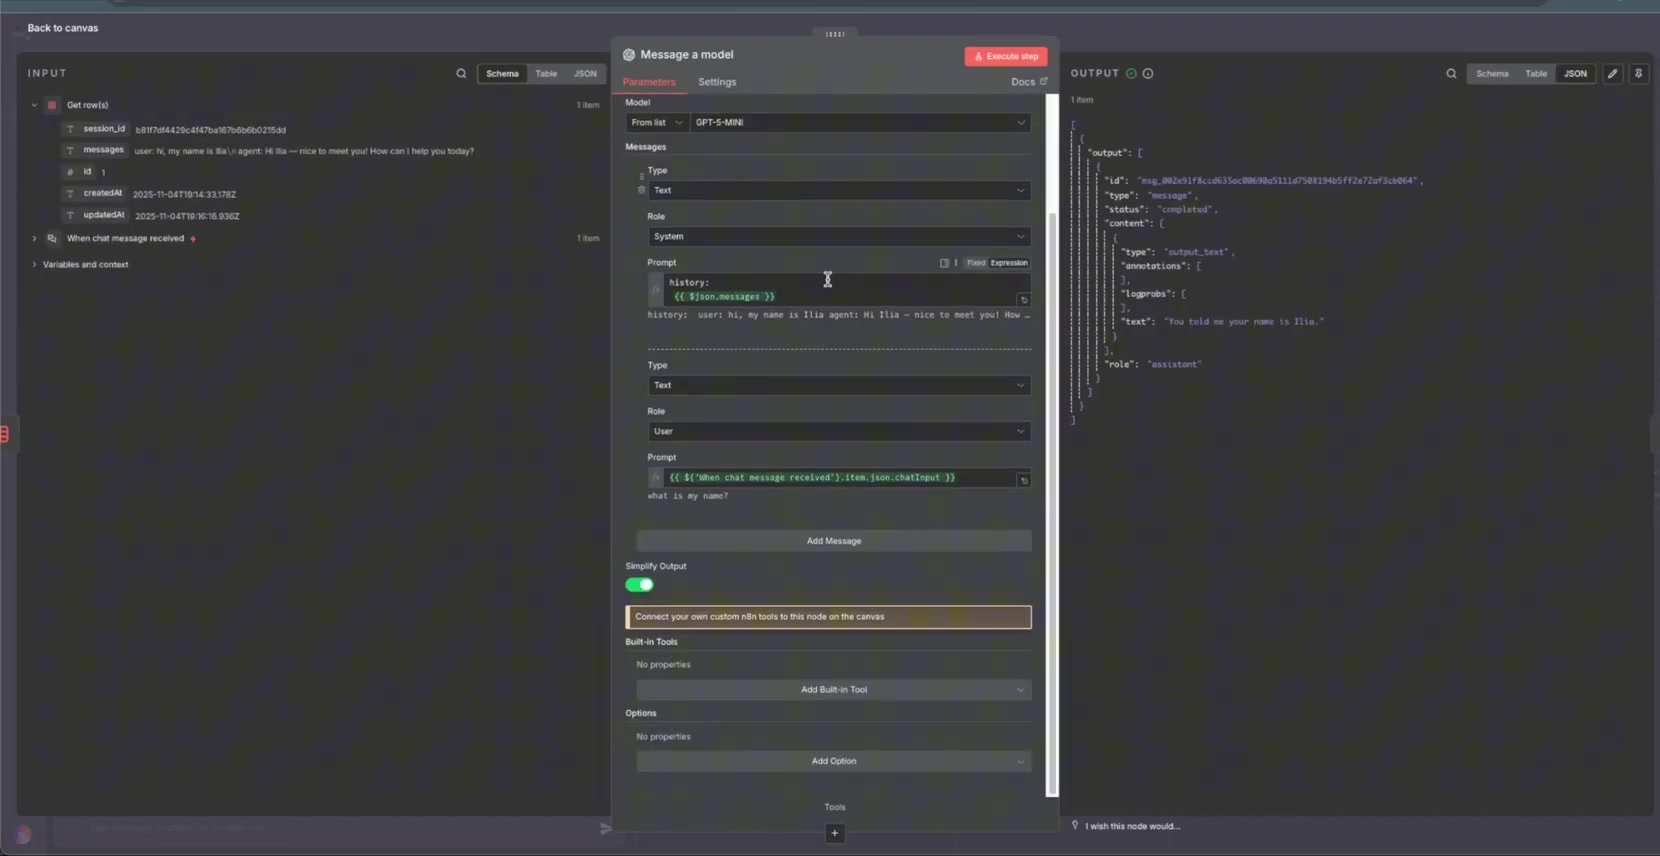Collapse the Get row(s) tree node
This screenshot has width=1660, height=856.
34,105
